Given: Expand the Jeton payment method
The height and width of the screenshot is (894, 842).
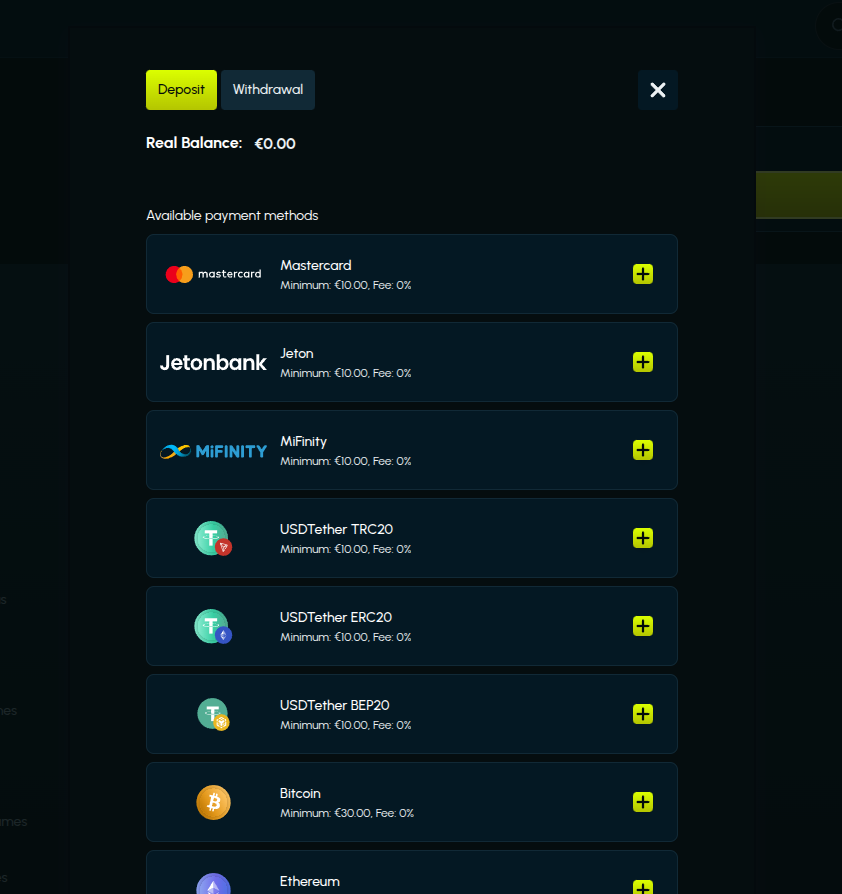Looking at the screenshot, I should 643,362.
